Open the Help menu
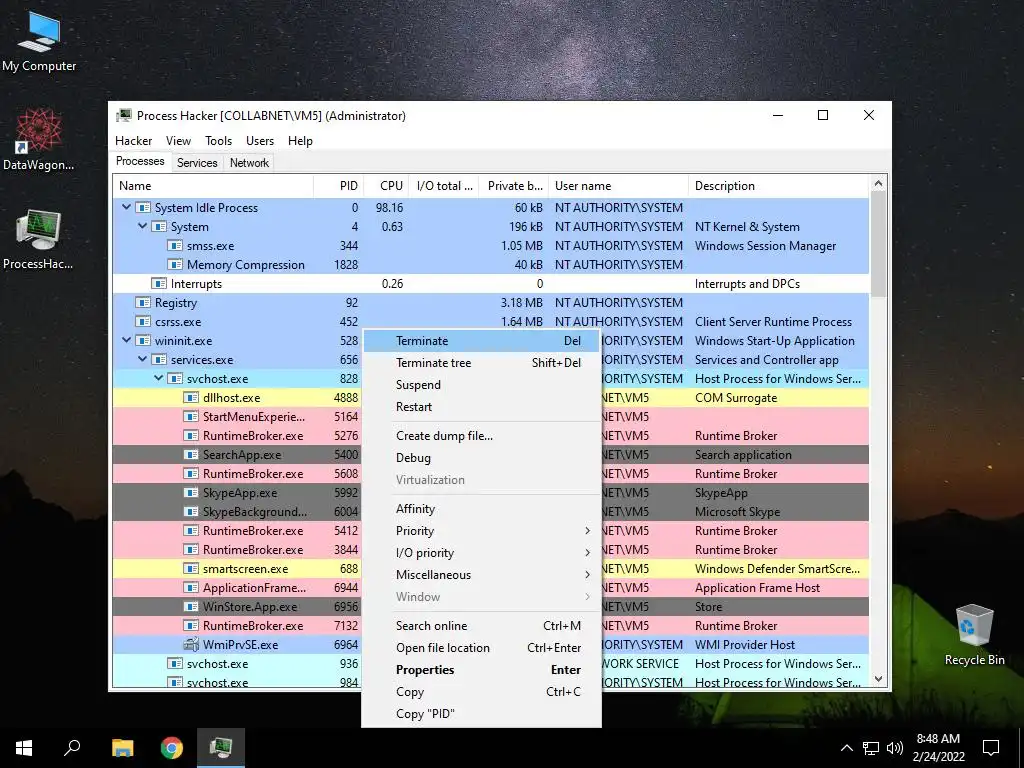 300,141
